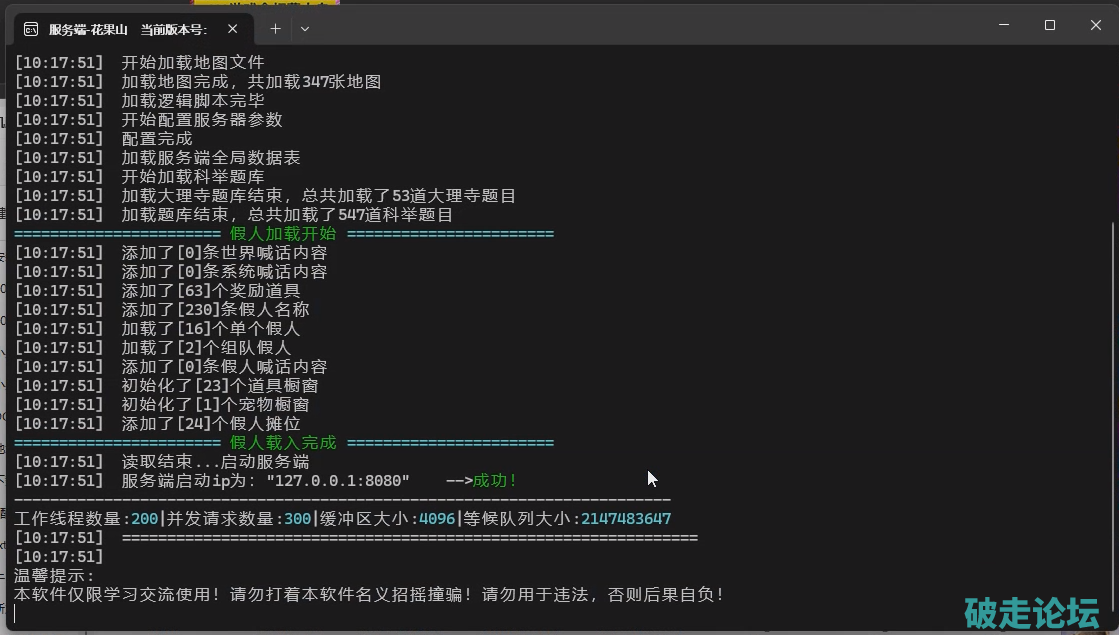Expand the new tab profile dropdown
This screenshot has height=635, width=1119.
click(305, 28)
